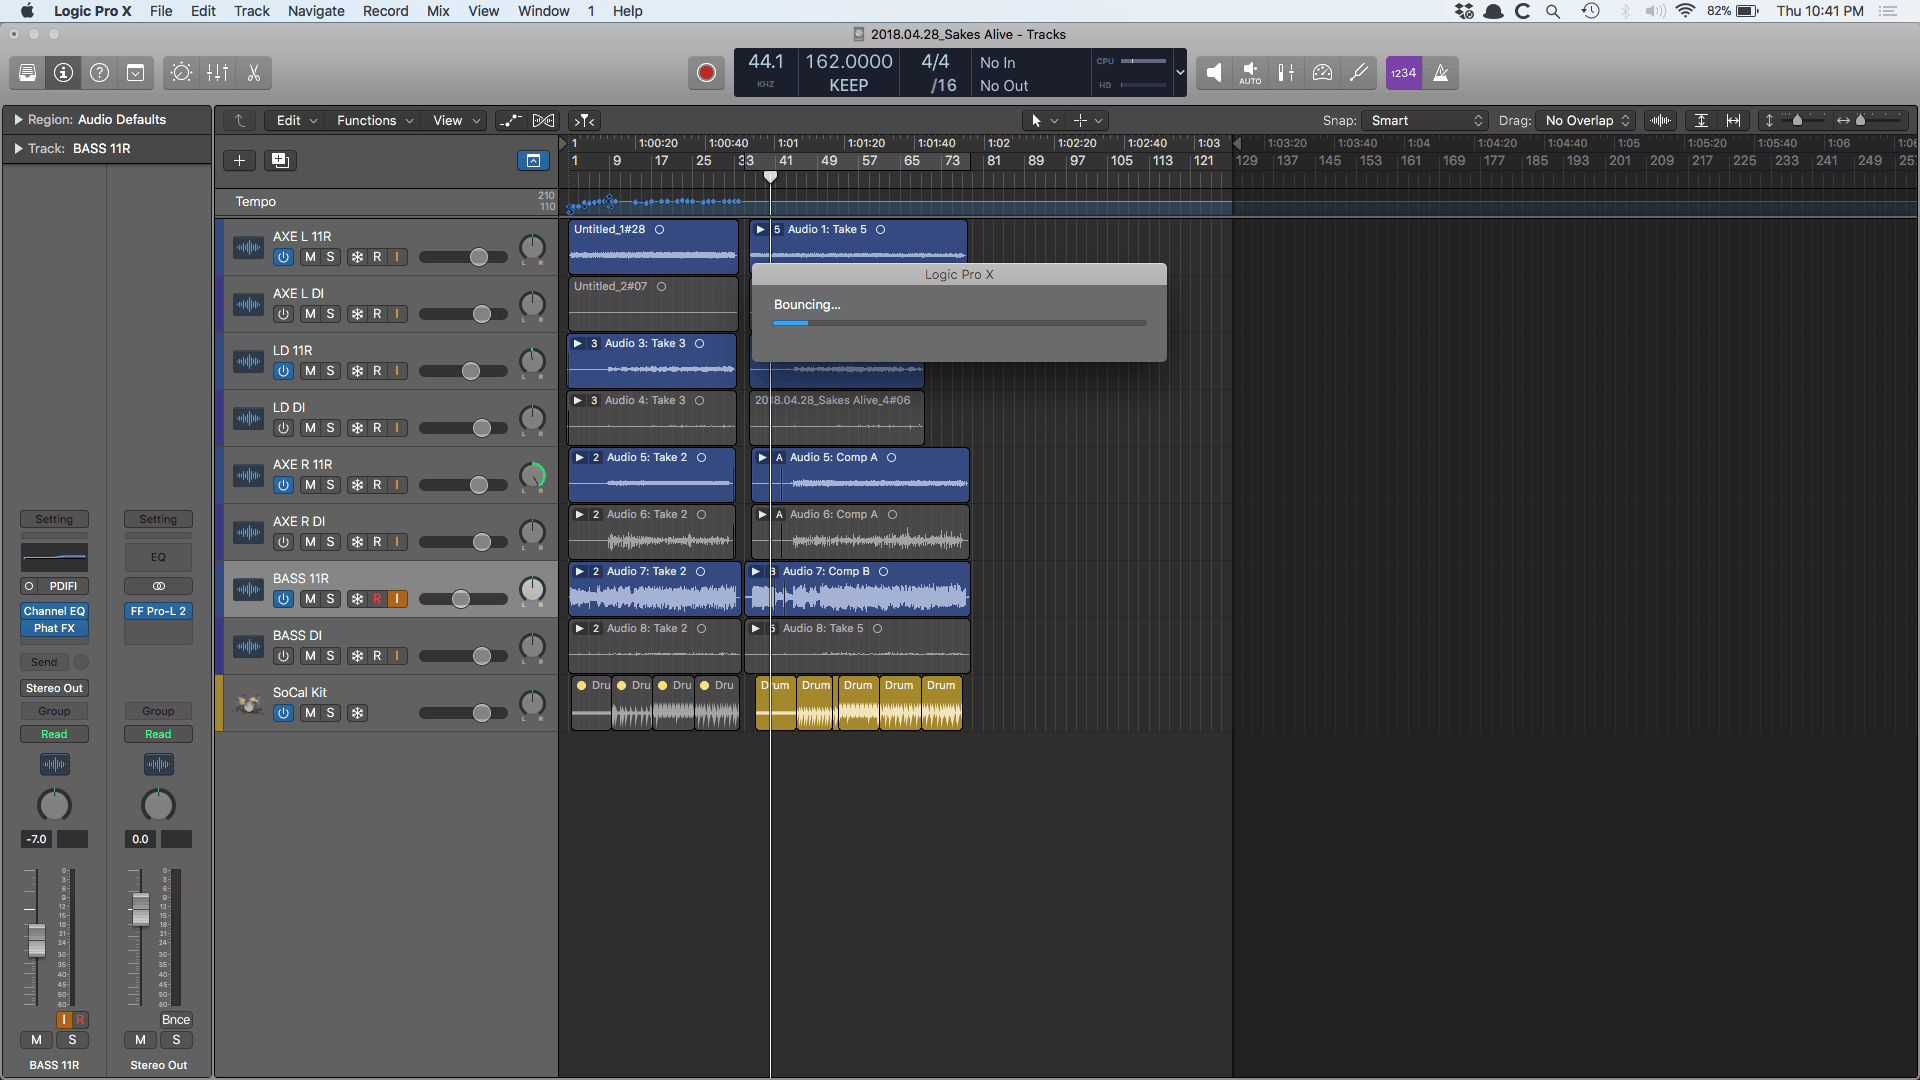Open the pointer tool dropdown
The image size is (1920, 1080).
click(x=1044, y=121)
